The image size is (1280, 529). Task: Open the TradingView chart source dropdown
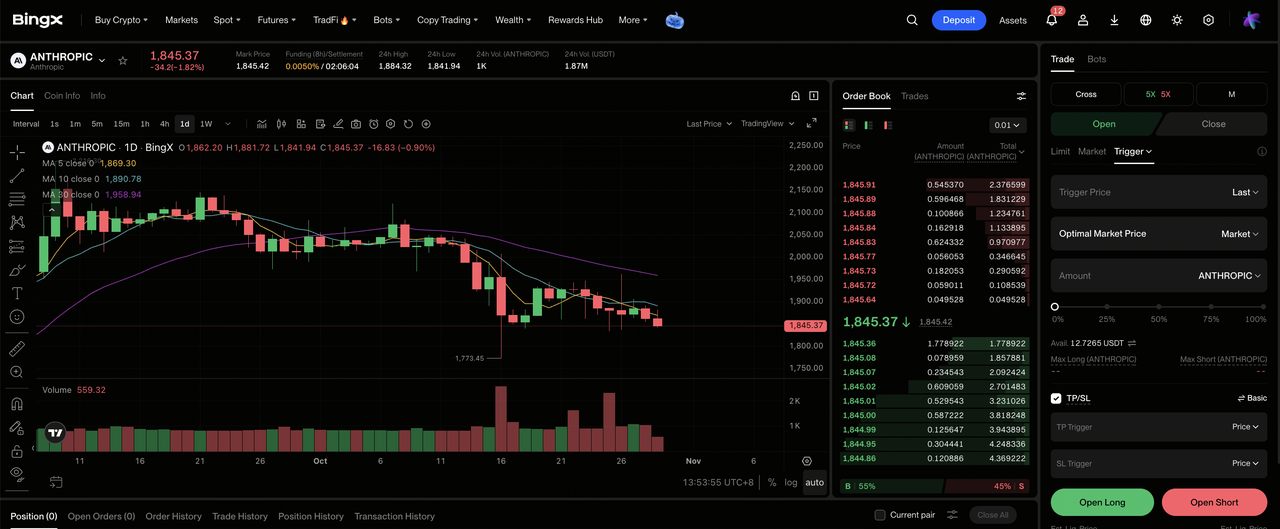click(x=768, y=124)
